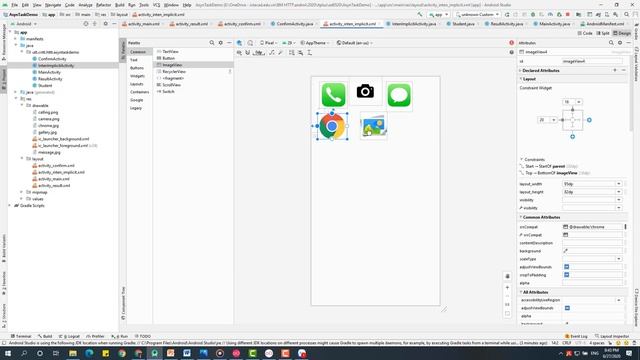Select the green message bubble image in preview
Viewport: 640px width, 360px height.
point(399,95)
